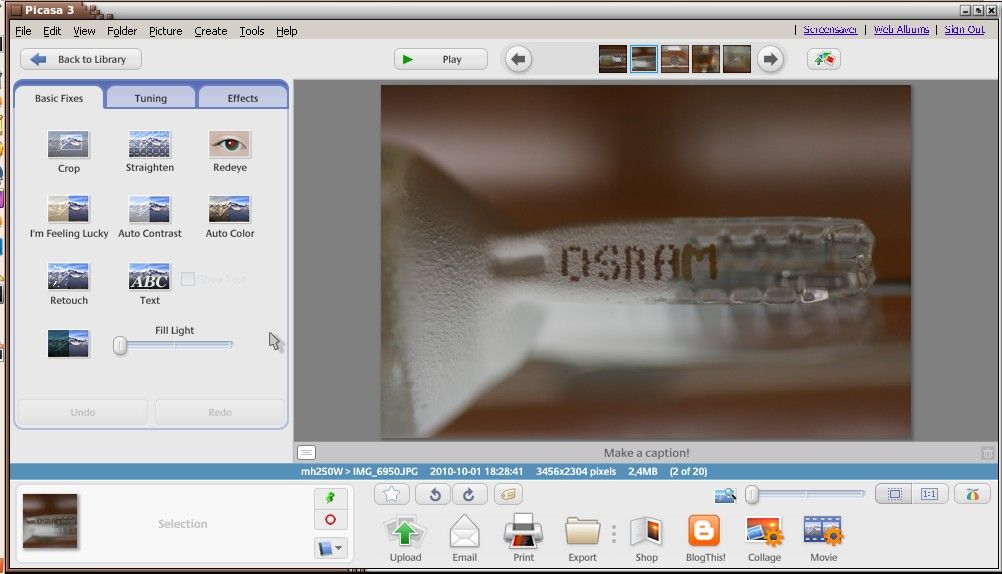Adjust the zoom slider
The image size is (1002, 574).
point(805,494)
